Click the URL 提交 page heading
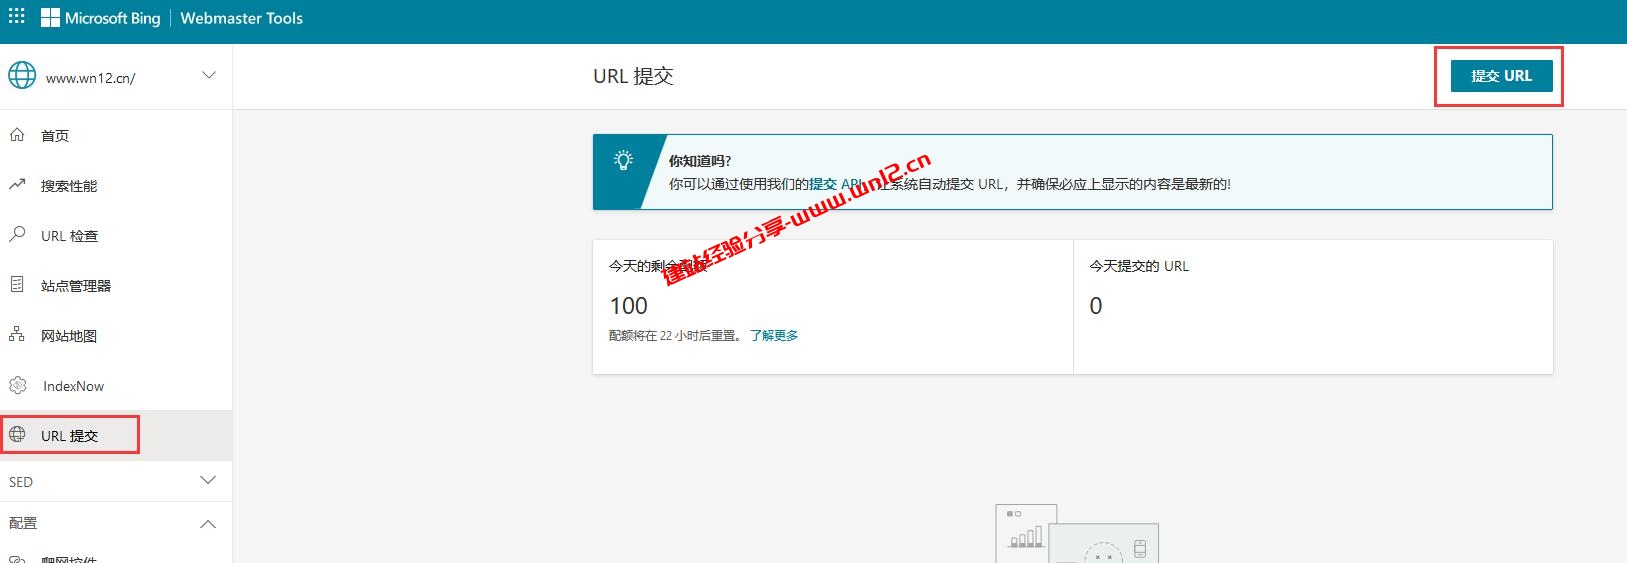Image resolution: width=1627 pixels, height=563 pixels. point(633,76)
